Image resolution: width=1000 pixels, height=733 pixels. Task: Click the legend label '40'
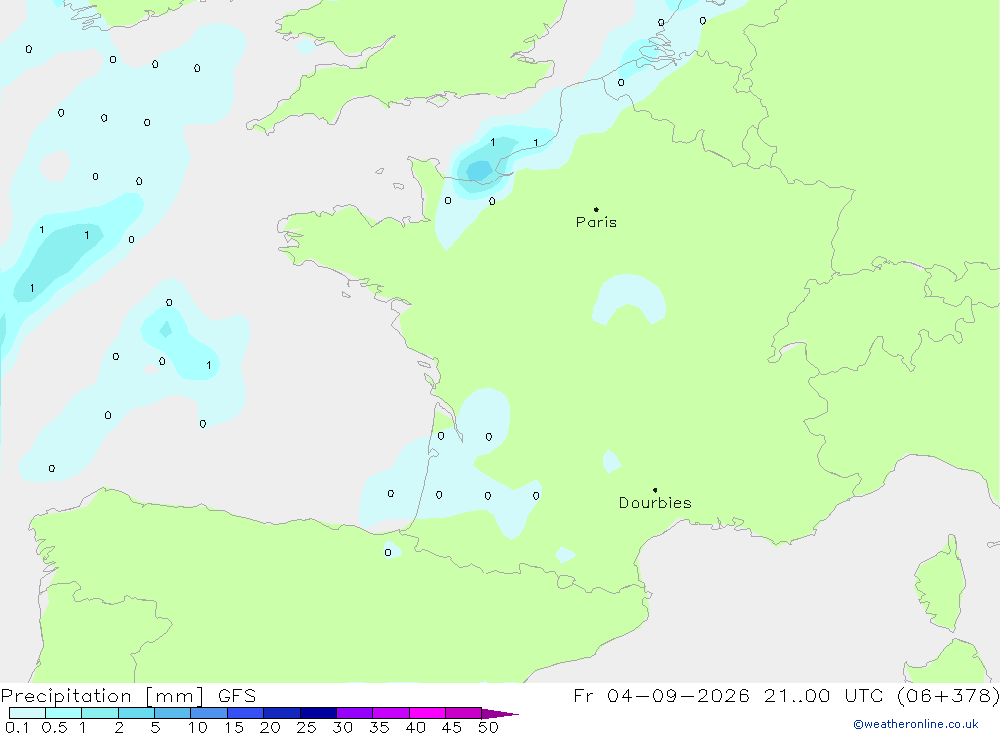click(x=416, y=727)
